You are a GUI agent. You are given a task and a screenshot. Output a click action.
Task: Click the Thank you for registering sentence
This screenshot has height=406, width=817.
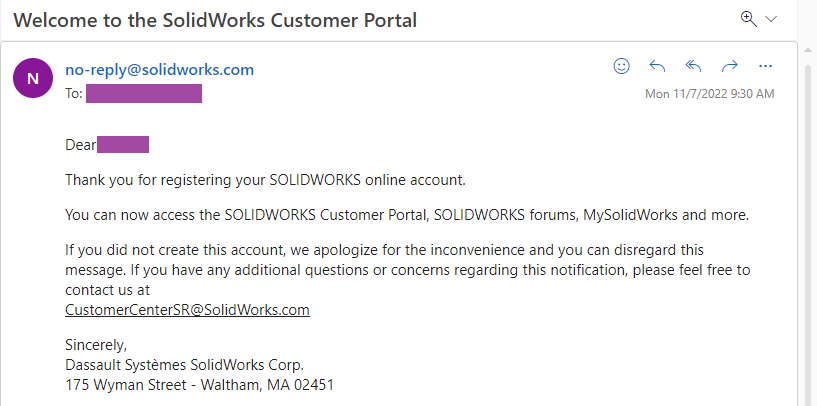pyautogui.click(x=265, y=180)
